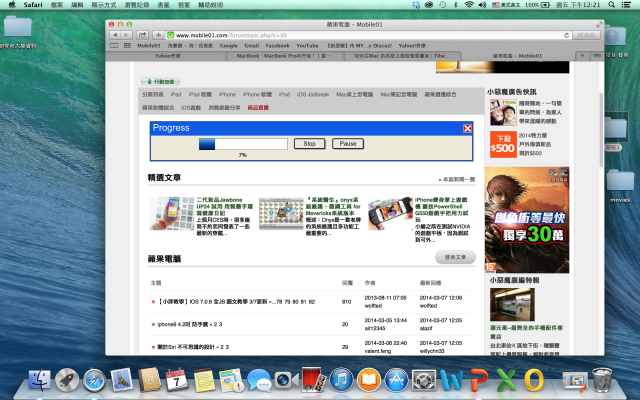The height and width of the screenshot is (400, 640).
Task: Open iBooks orange book in Dock
Action: coord(369,380)
